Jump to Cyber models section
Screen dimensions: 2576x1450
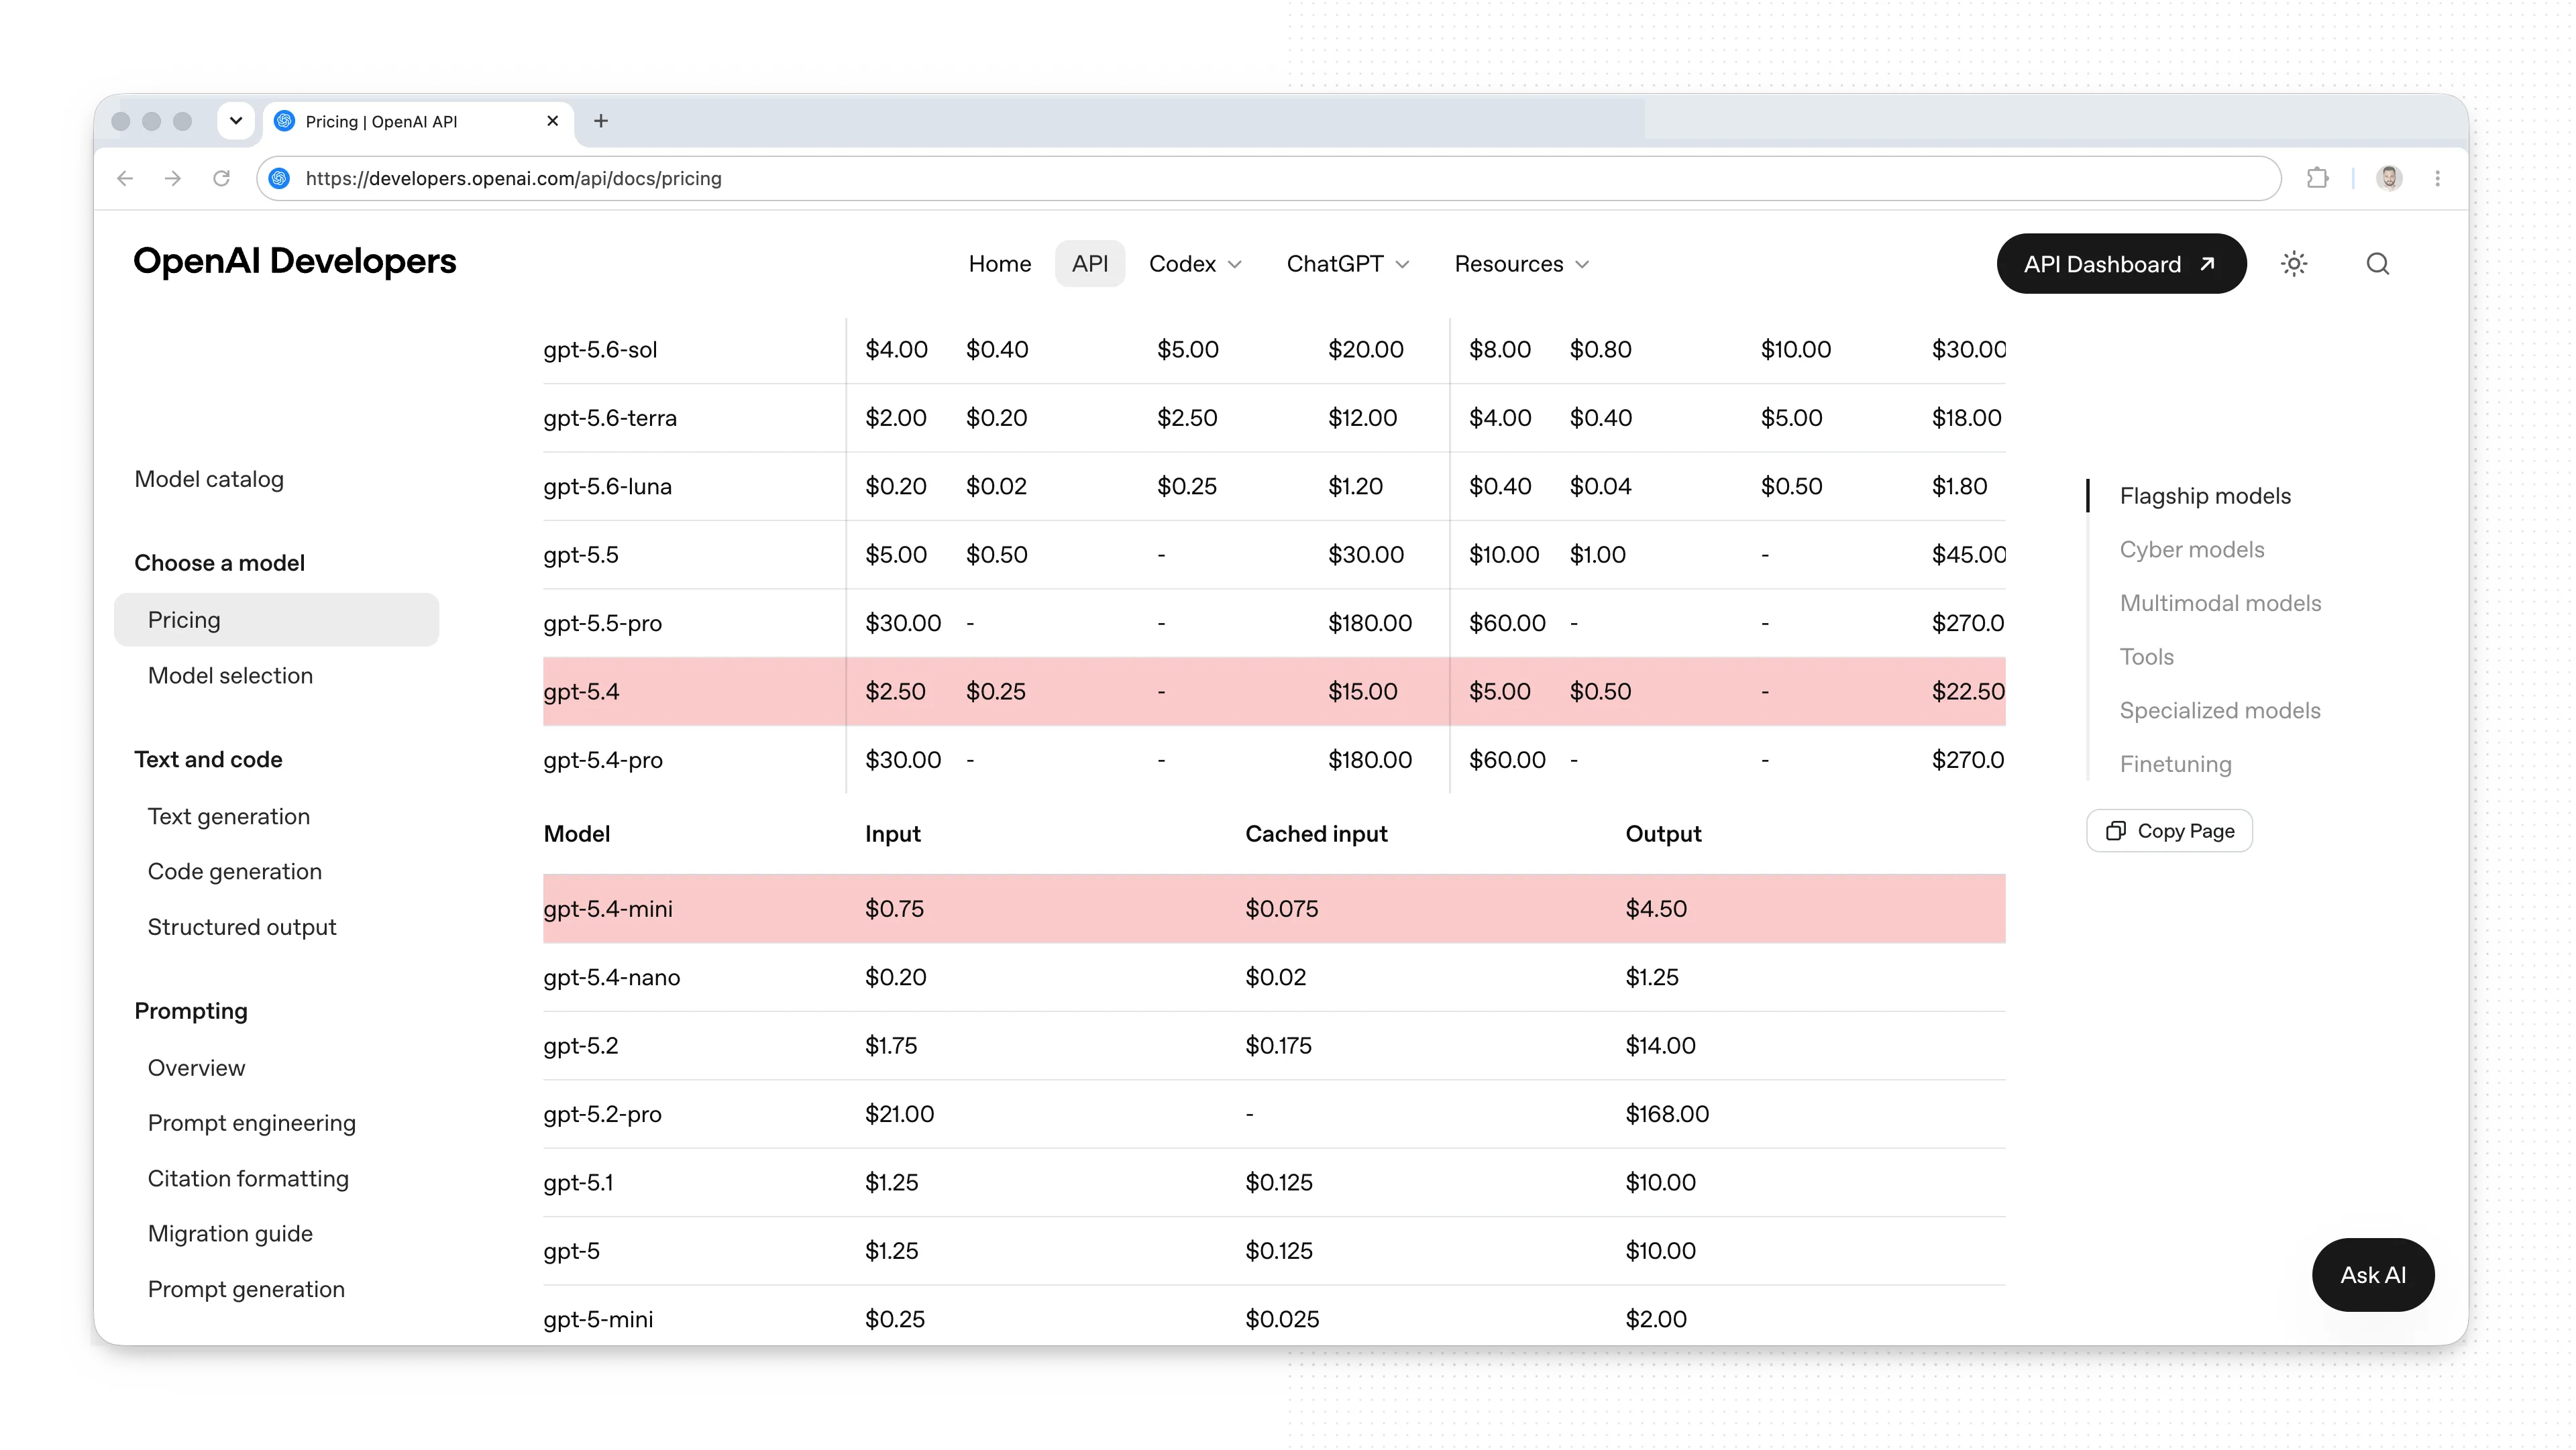coord(2192,550)
